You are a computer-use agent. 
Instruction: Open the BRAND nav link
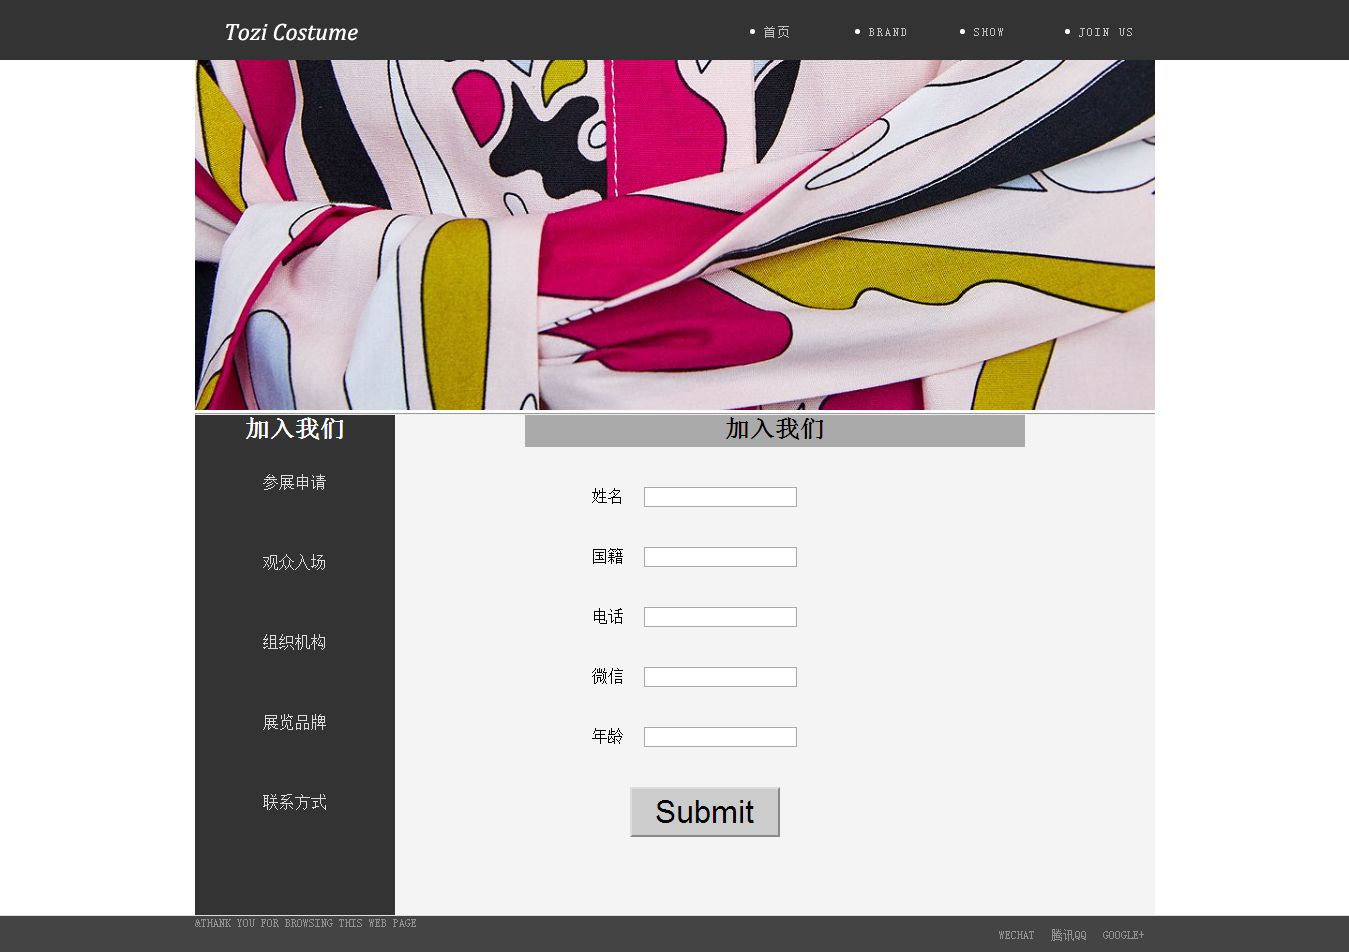click(x=887, y=32)
